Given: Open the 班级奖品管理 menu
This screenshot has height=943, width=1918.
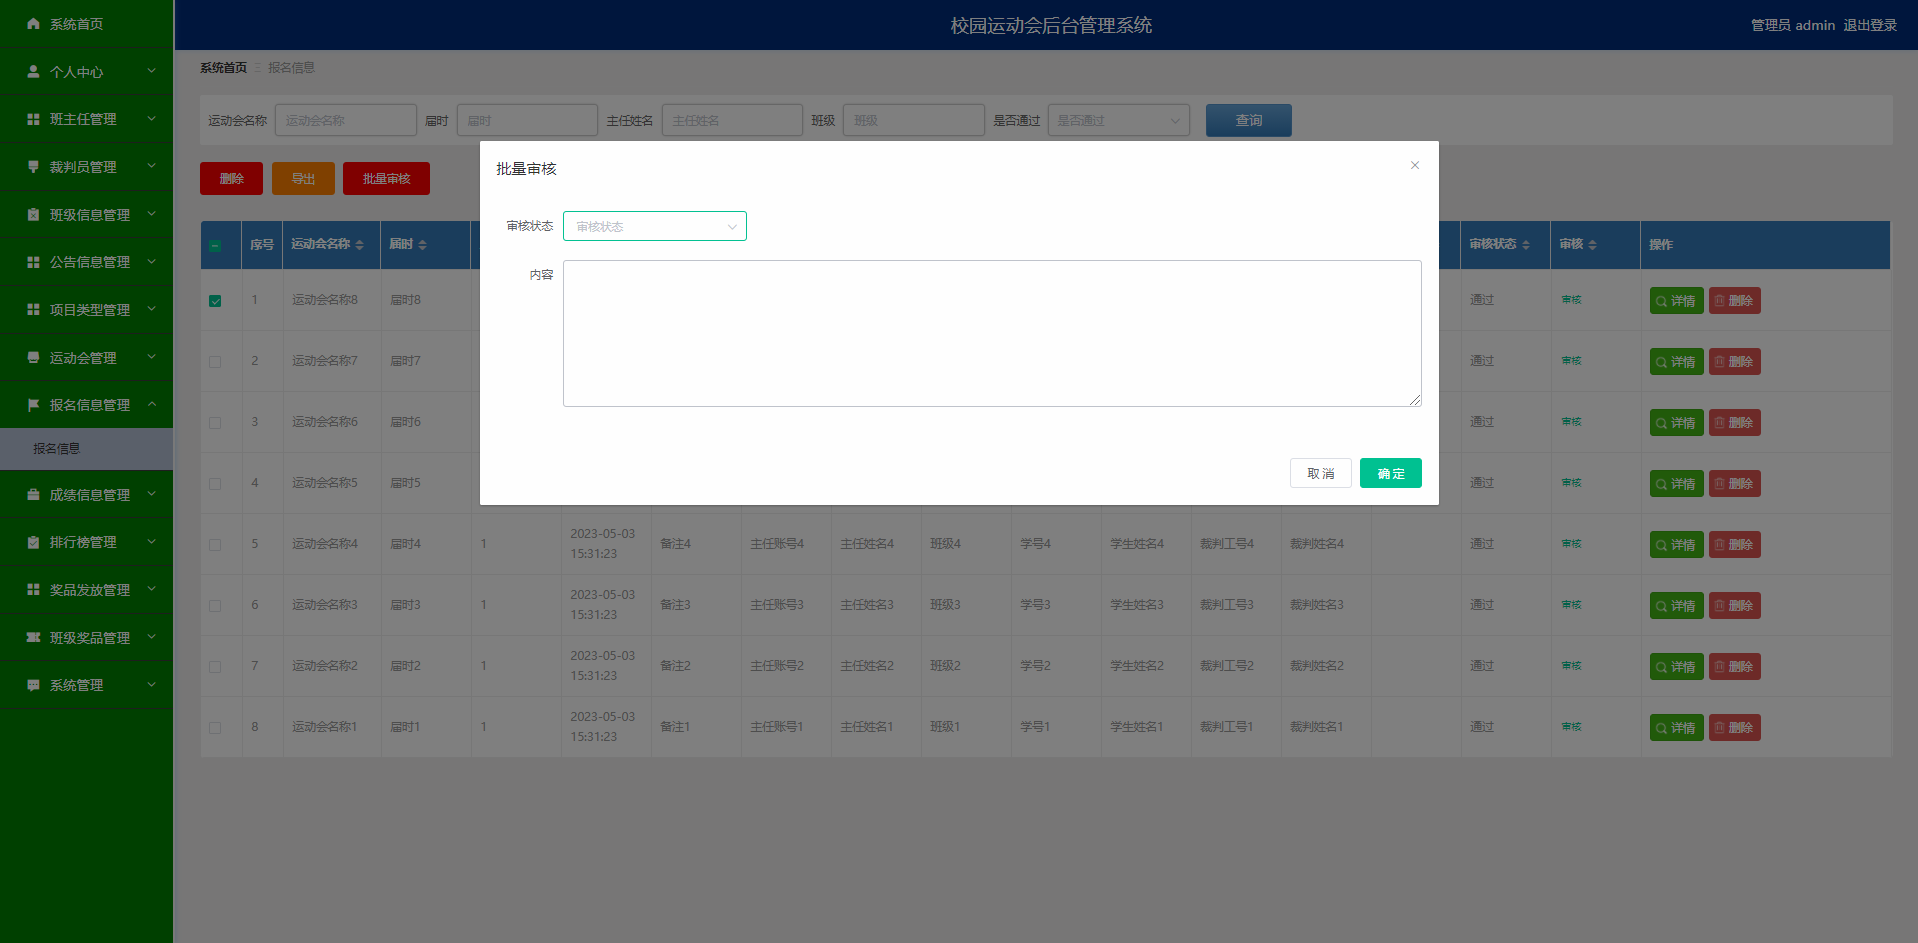Looking at the screenshot, I should [x=87, y=637].
